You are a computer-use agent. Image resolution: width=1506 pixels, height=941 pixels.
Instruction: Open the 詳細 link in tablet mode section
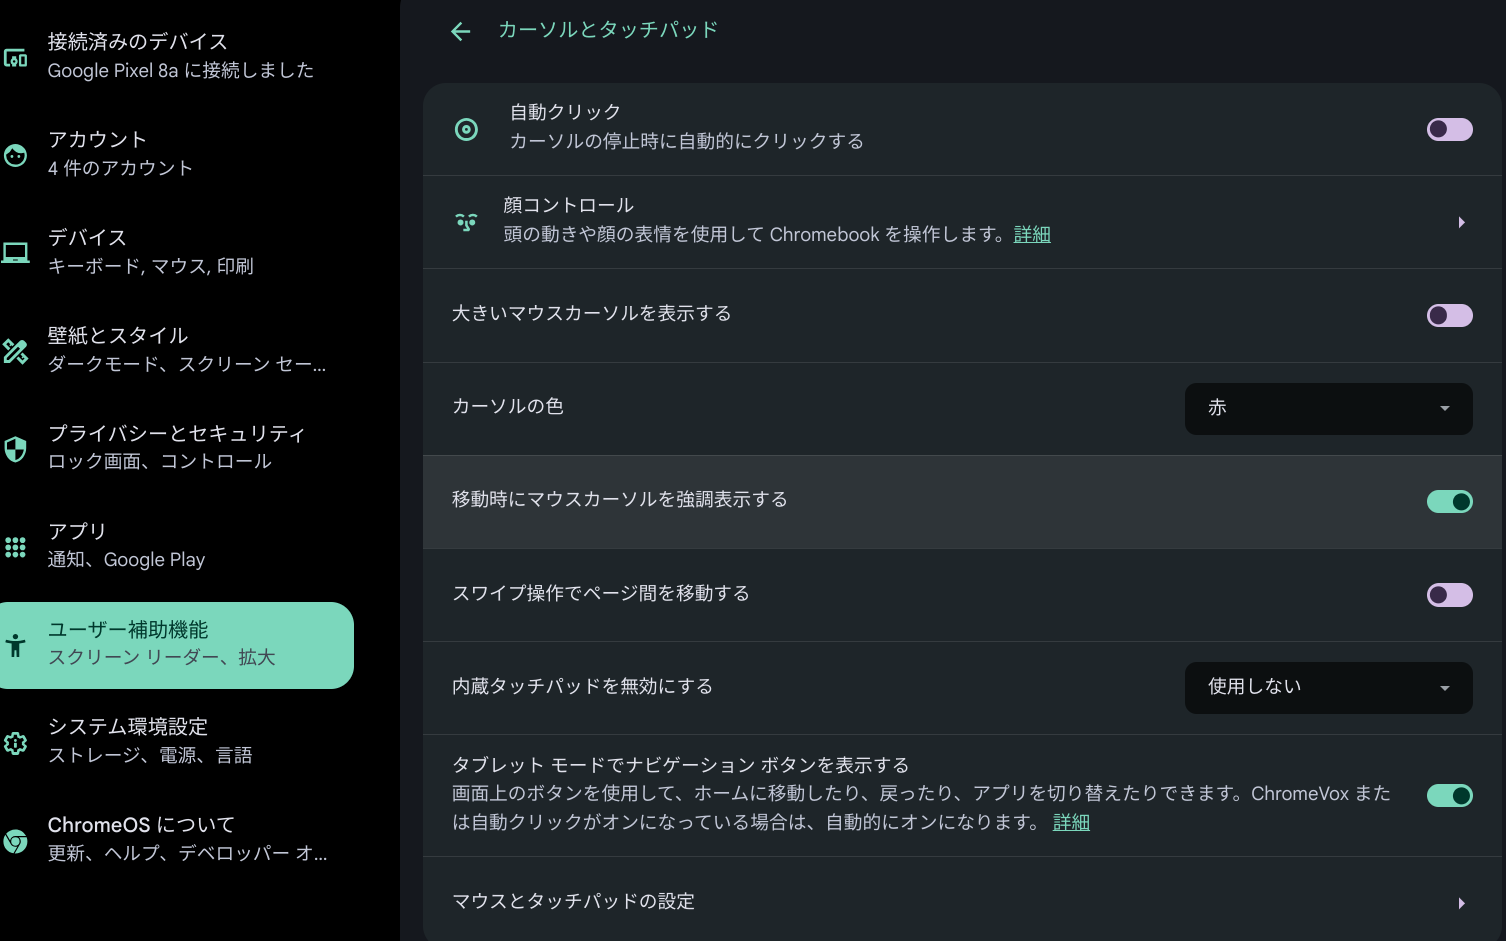[x=1070, y=822]
